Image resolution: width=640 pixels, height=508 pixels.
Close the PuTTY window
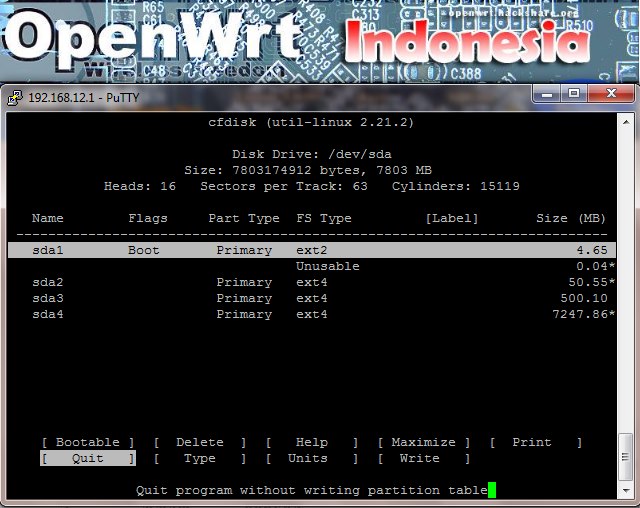point(611,94)
